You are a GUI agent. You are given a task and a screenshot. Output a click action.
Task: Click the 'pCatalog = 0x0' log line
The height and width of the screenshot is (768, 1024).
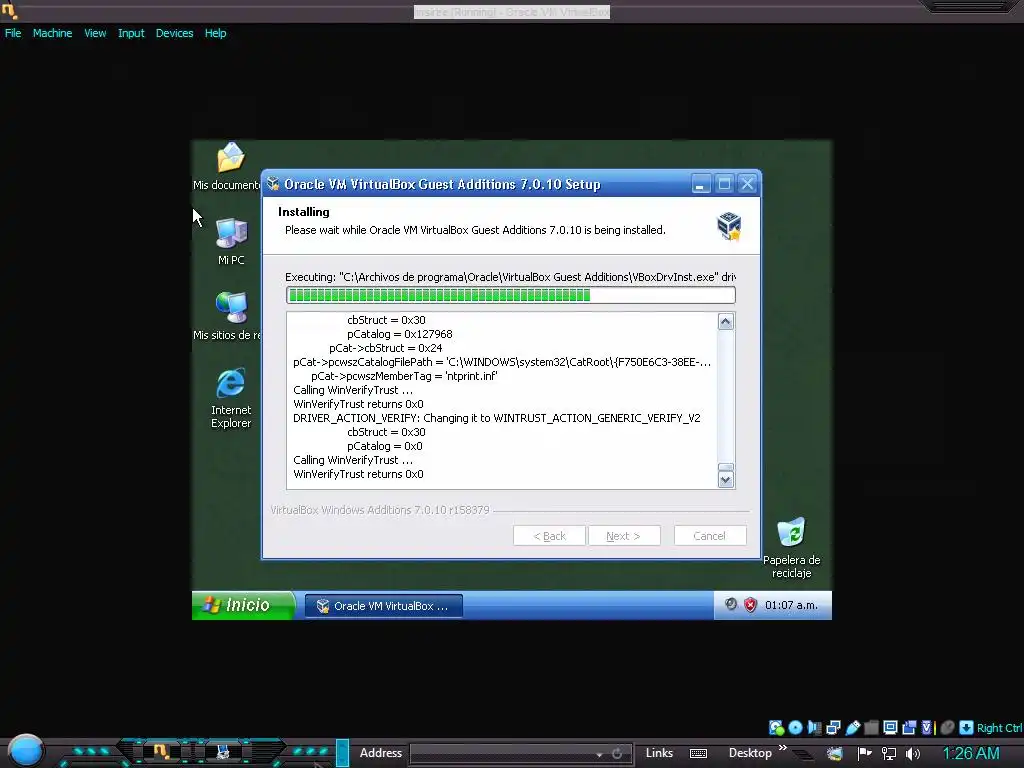[385, 446]
